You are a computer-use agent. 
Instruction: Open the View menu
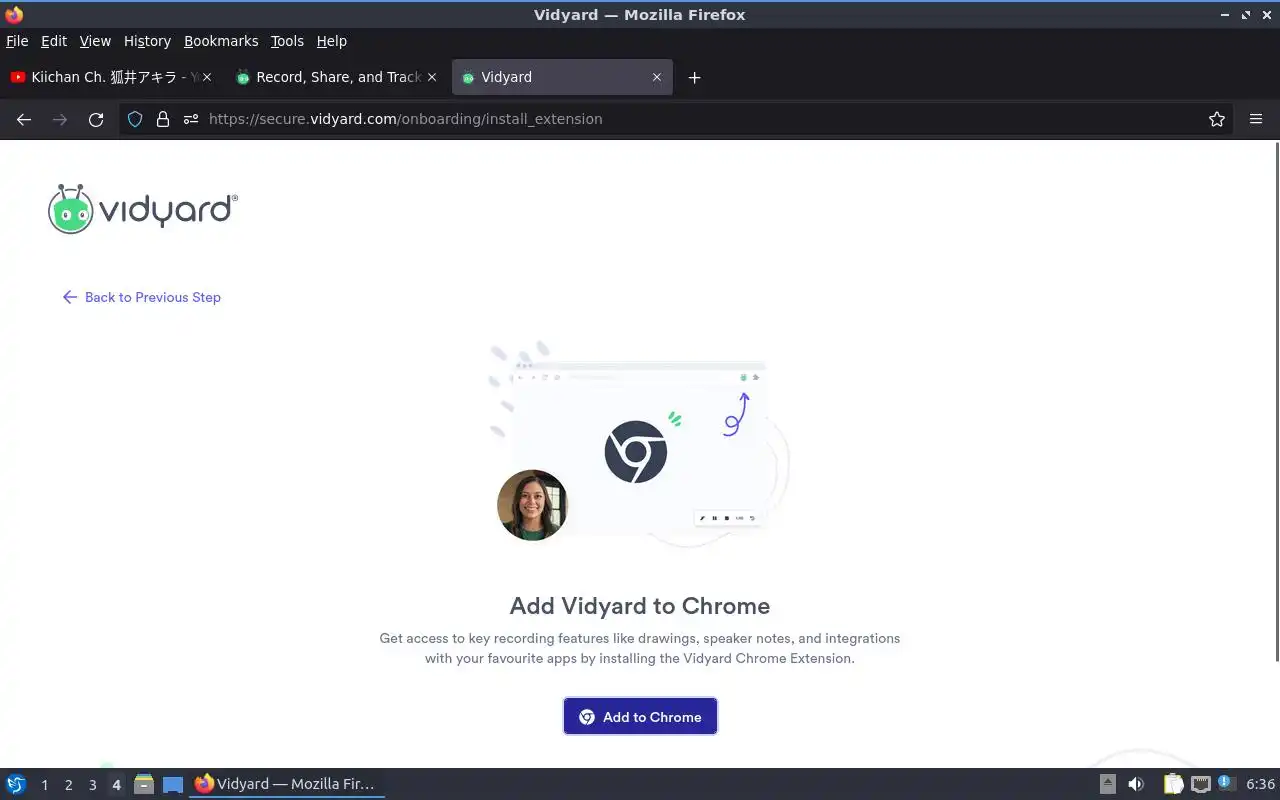tap(95, 41)
